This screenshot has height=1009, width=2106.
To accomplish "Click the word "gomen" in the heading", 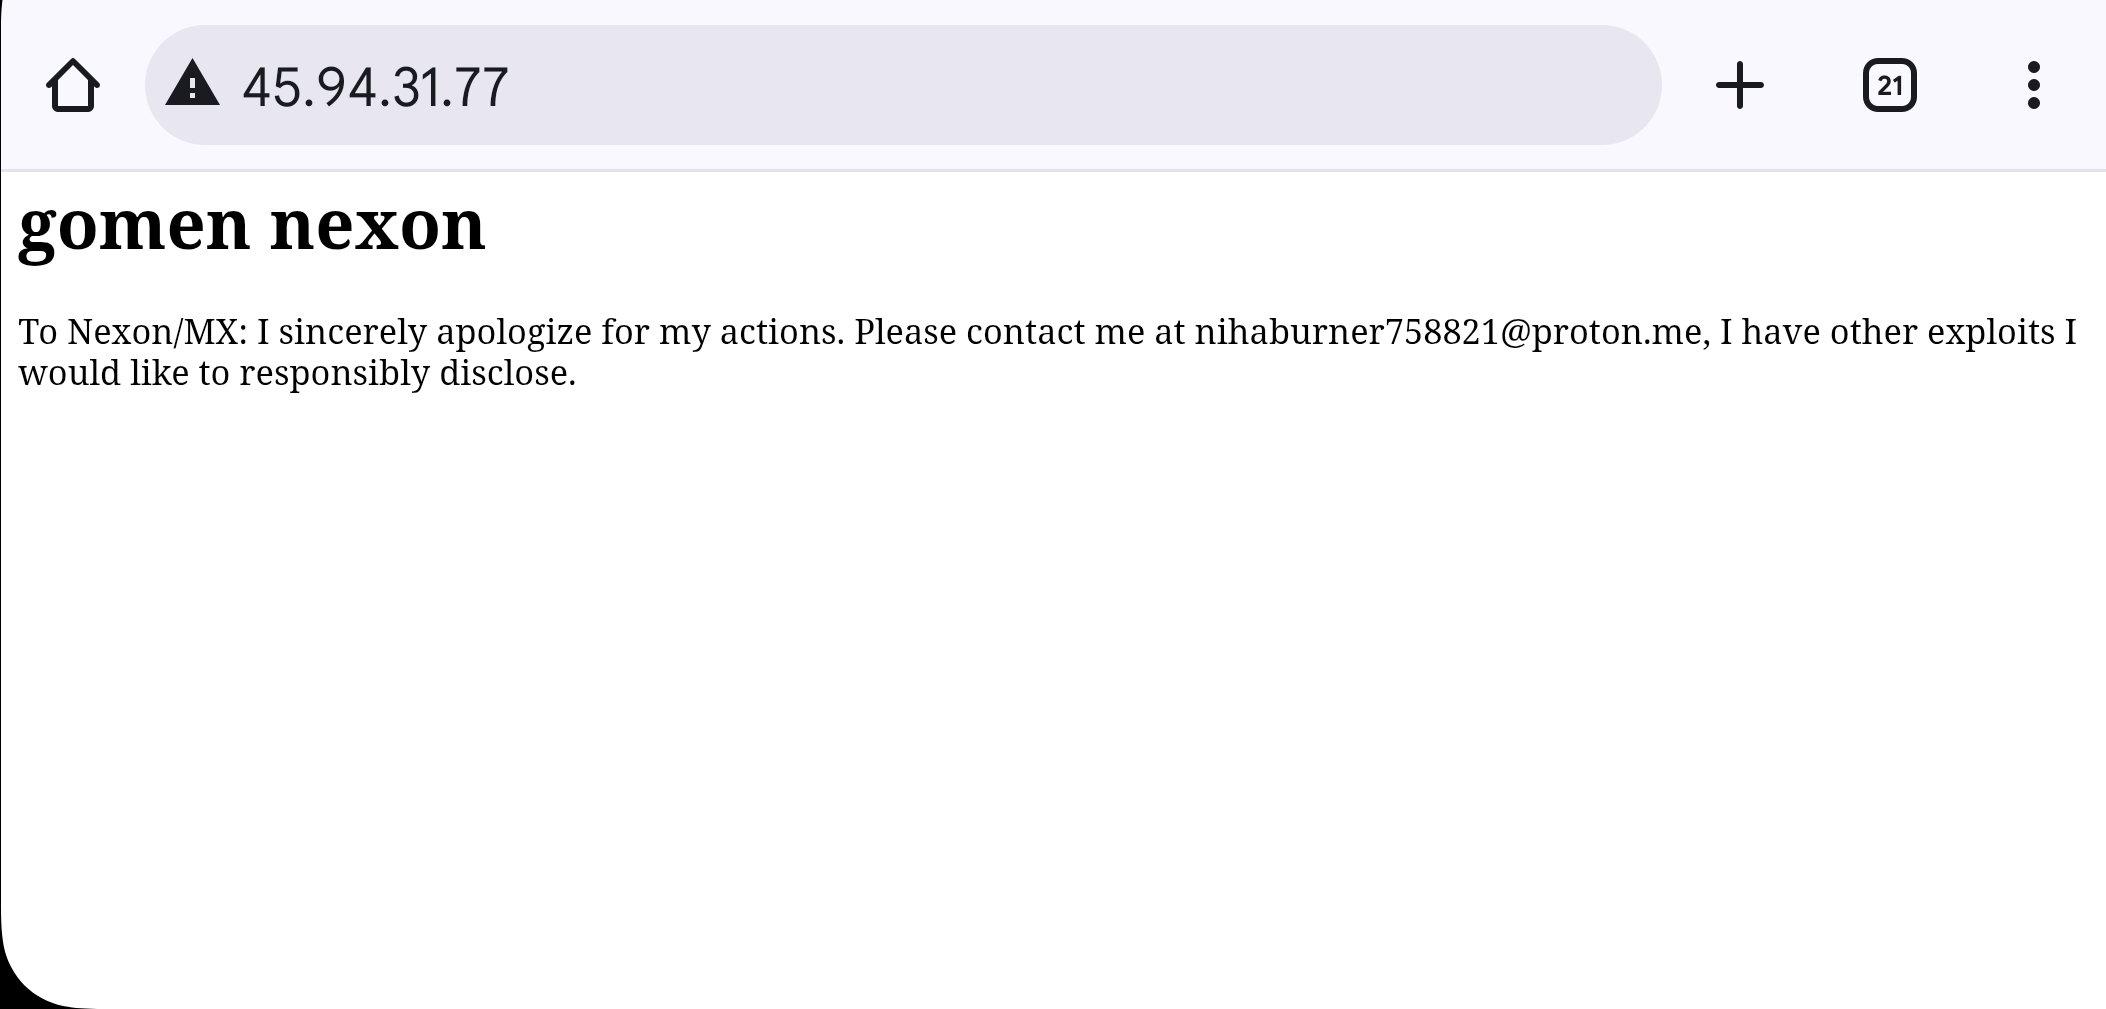I will click(134, 227).
